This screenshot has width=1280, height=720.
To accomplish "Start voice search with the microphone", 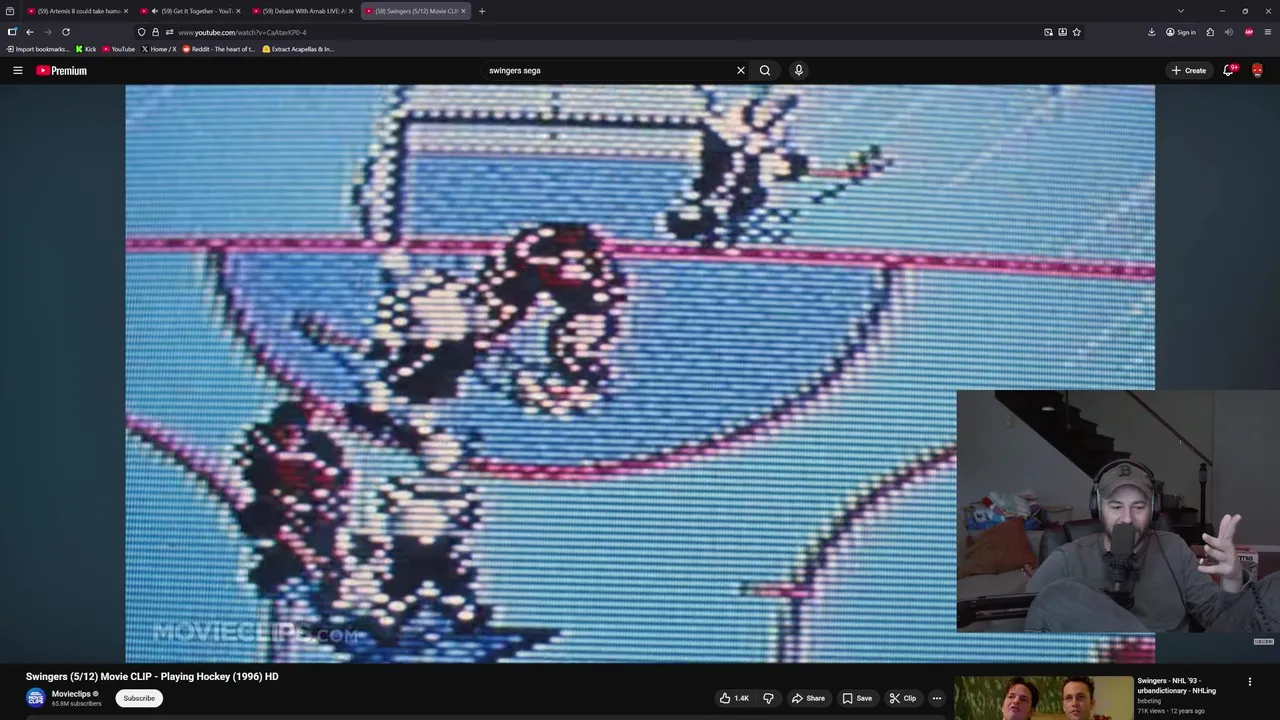I will (798, 70).
